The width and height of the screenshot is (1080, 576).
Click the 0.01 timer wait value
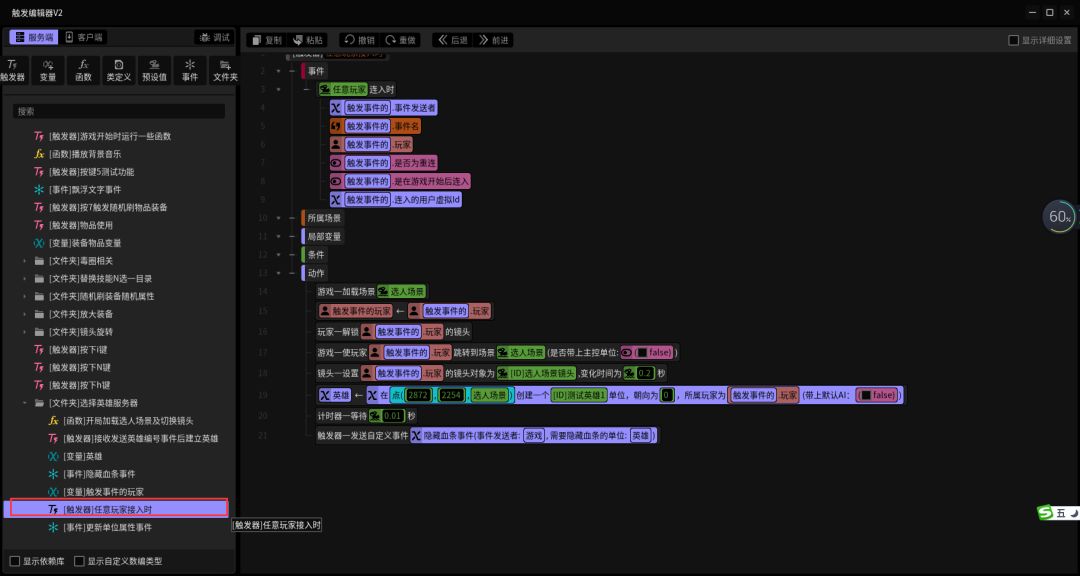click(393, 416)
